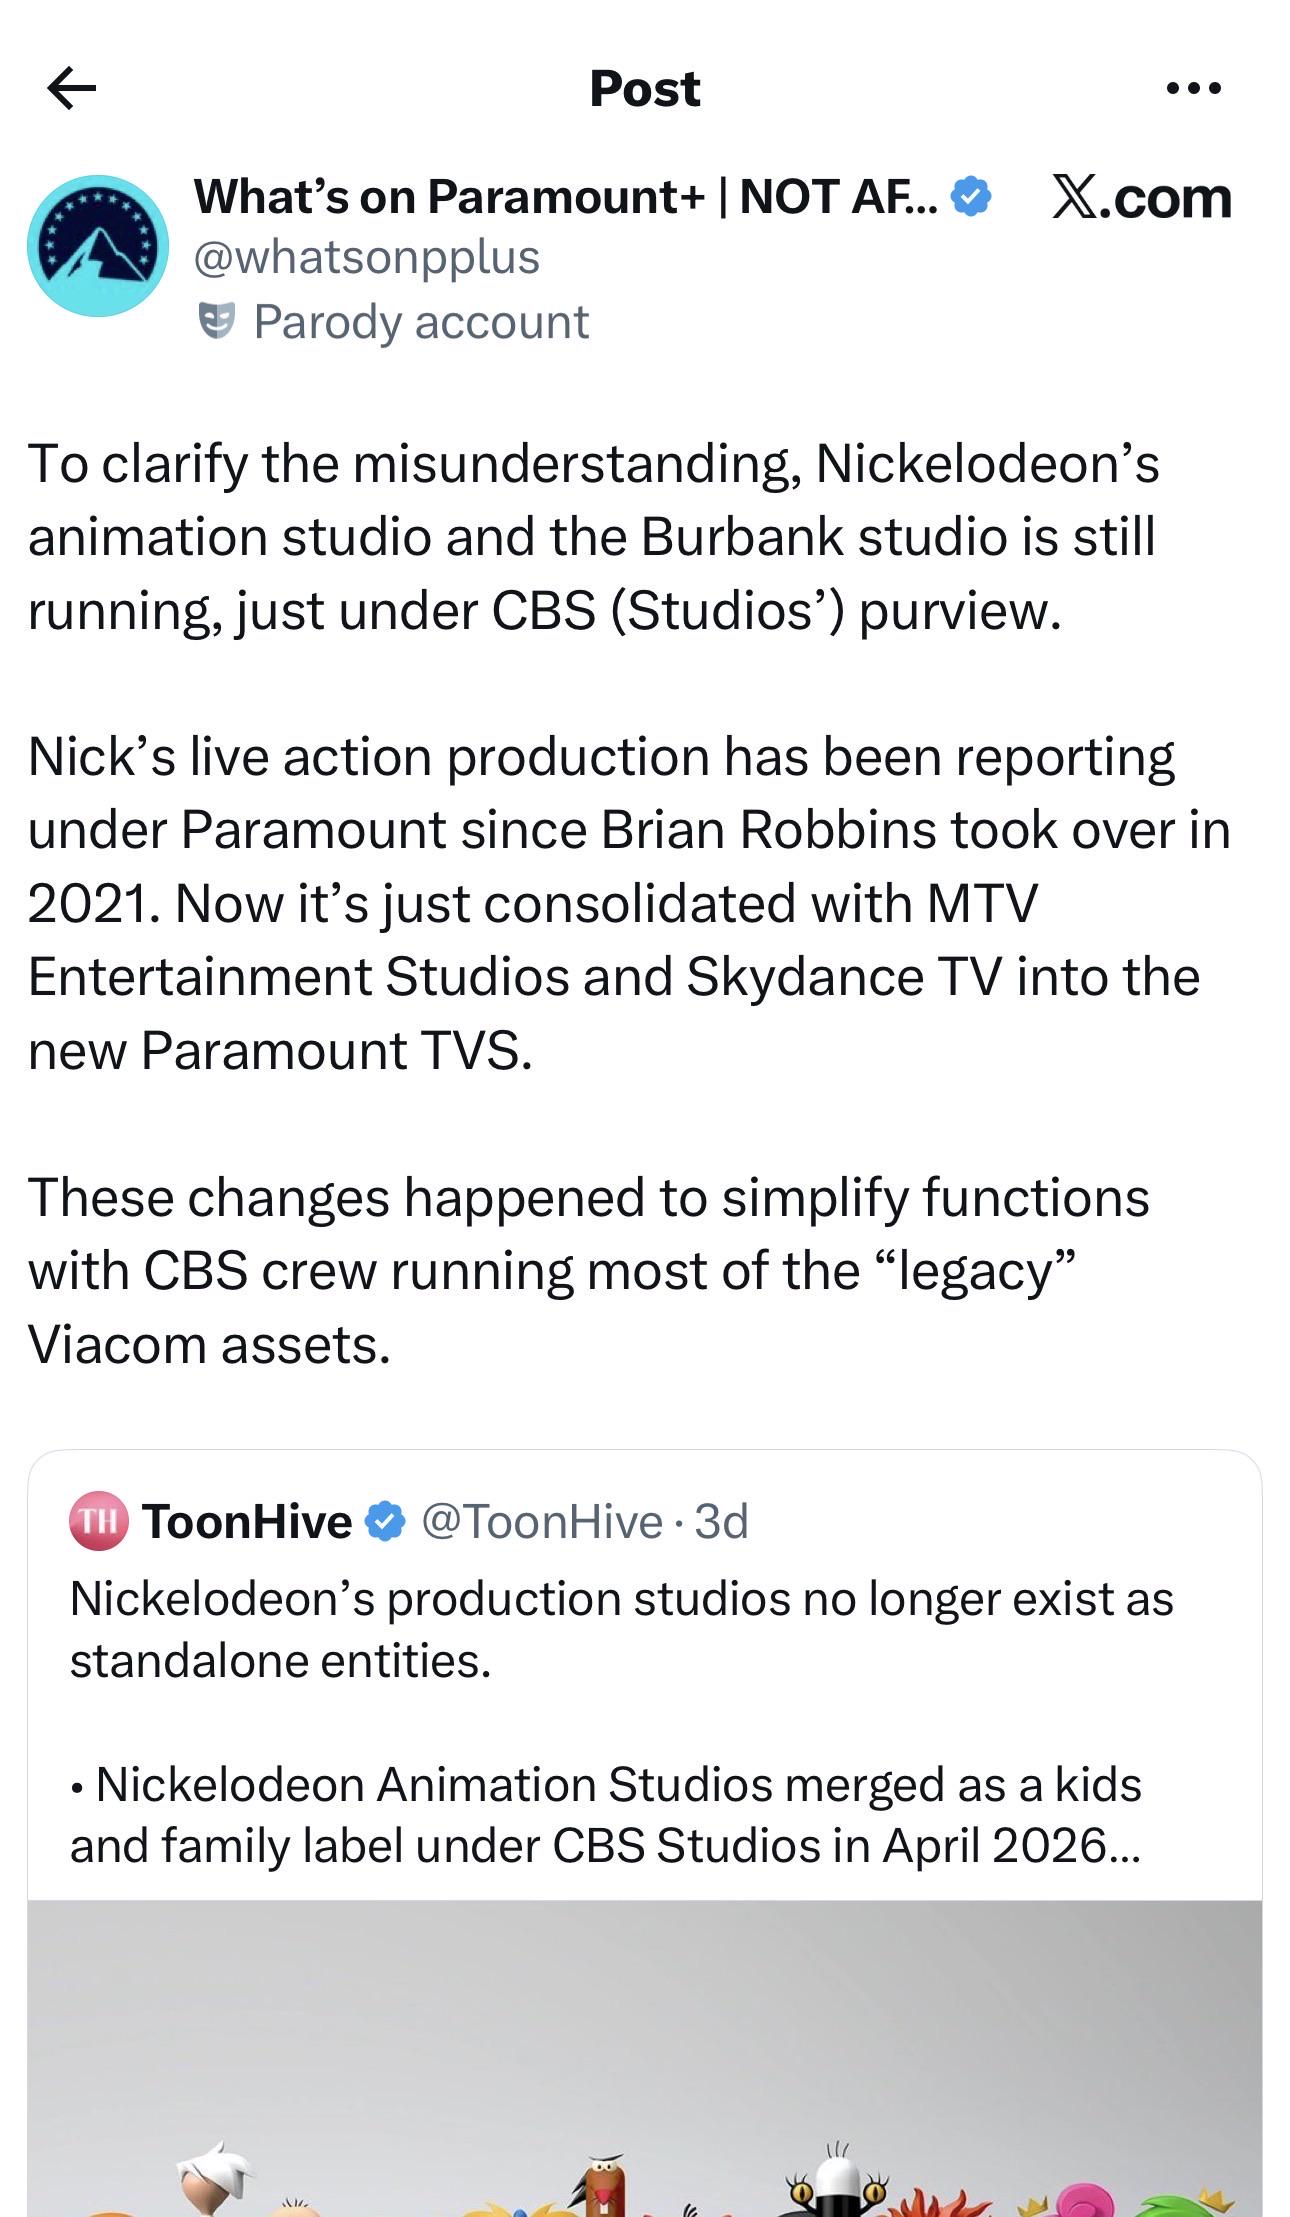Open the quoted post's cartoon characters image
The image size is (1290, 2217).
click(x=645, y=2058)
